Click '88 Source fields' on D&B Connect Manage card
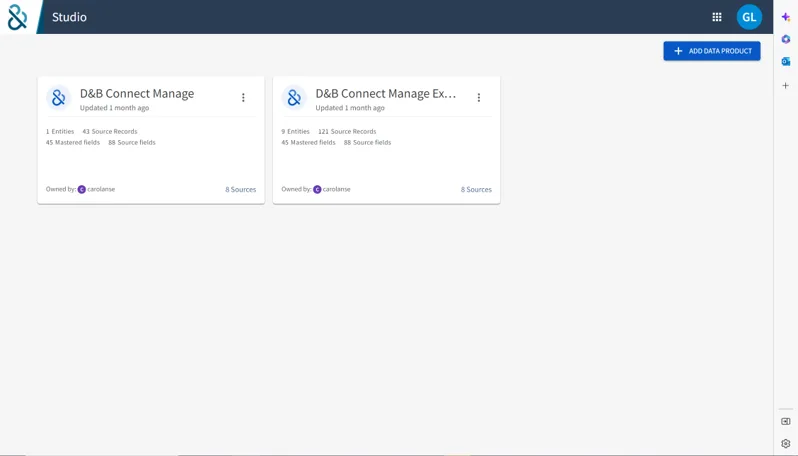This screenshot has width=798, height=456. coord(132,142)
